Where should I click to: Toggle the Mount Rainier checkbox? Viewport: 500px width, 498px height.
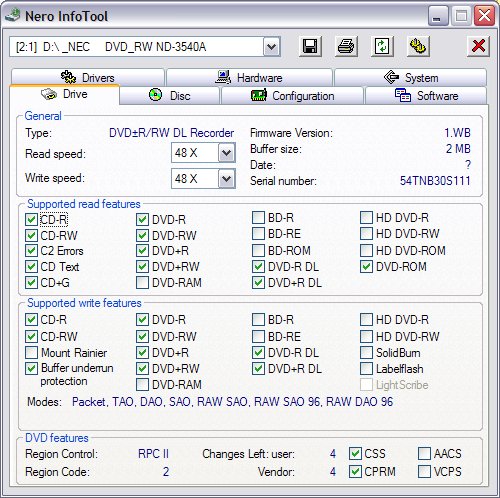(31, 353)
